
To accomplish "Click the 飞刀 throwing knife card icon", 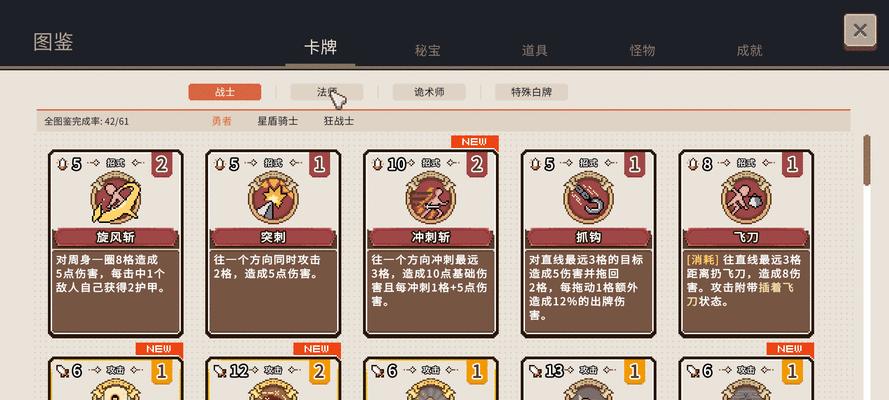I will click(x=746, y=198).
